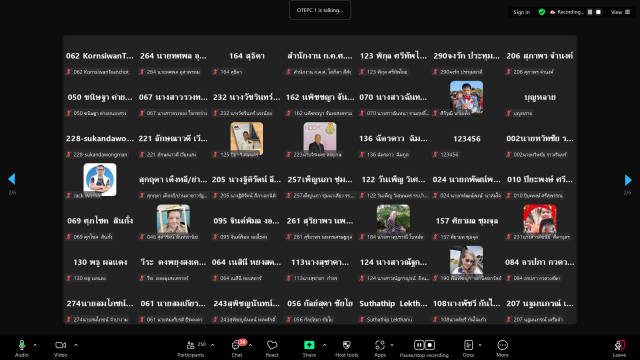
Task: Expand the audio options arrow
Action: 35,345
